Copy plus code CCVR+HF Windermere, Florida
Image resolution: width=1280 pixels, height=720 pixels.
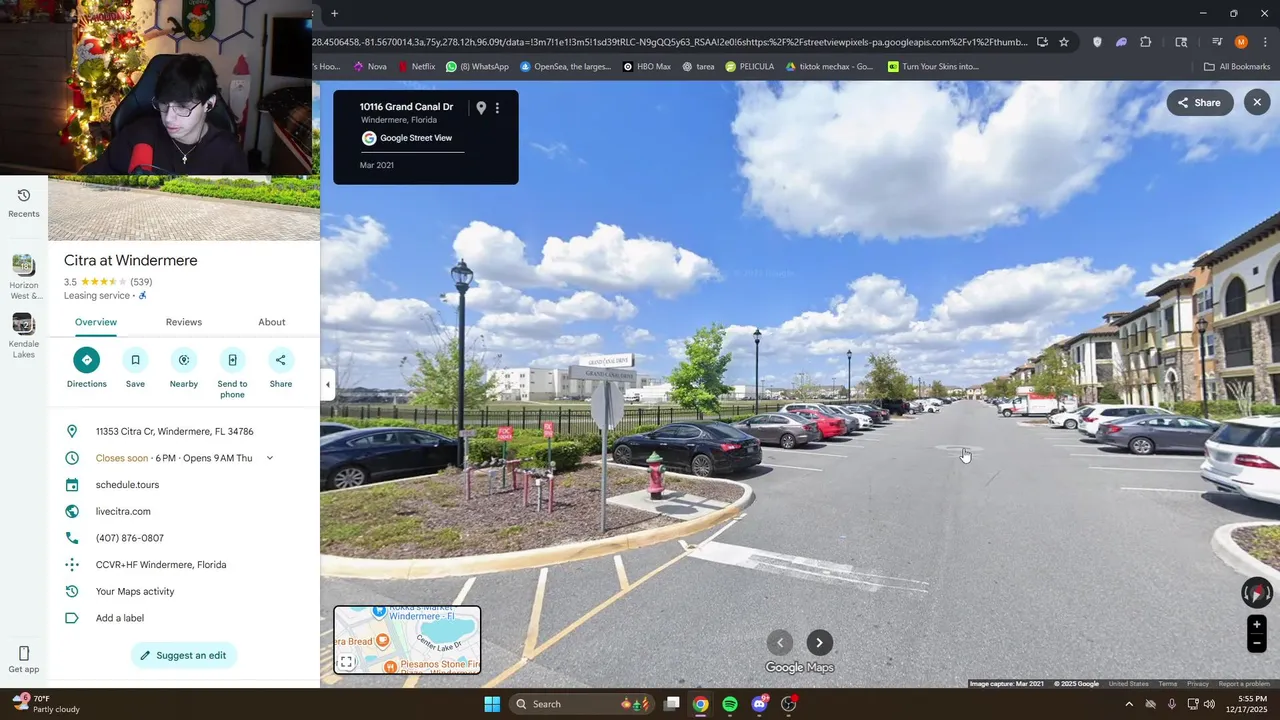coord(161,565)
